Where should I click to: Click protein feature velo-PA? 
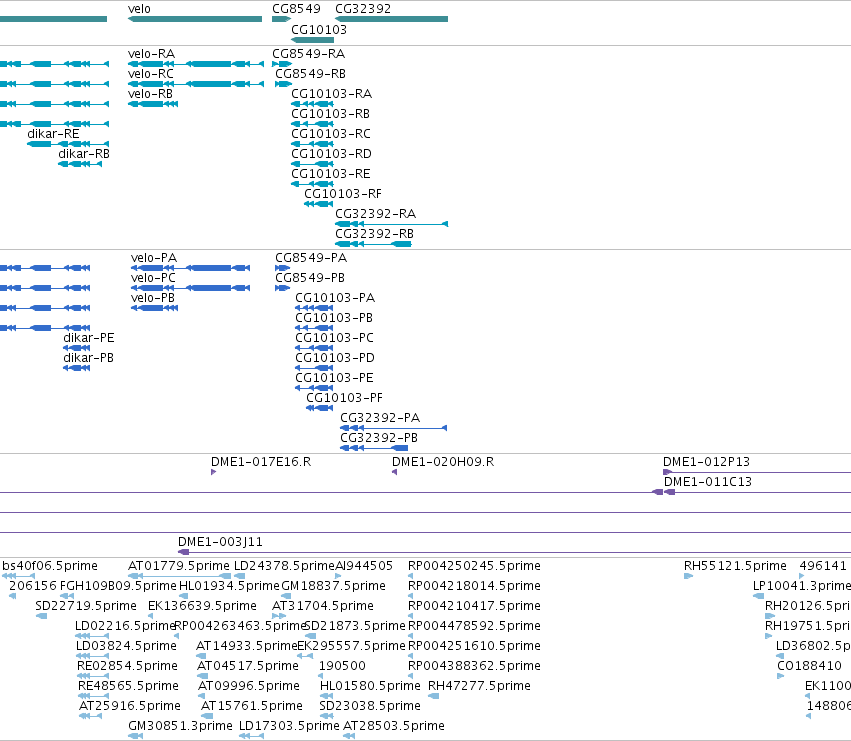click(190, 268)
